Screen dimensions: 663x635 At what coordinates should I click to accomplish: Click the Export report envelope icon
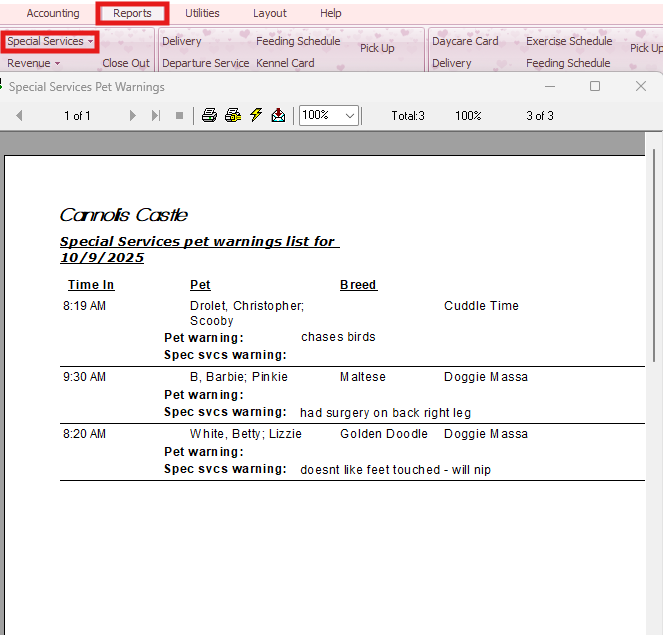pyautogui.click(x=277, y=116)
